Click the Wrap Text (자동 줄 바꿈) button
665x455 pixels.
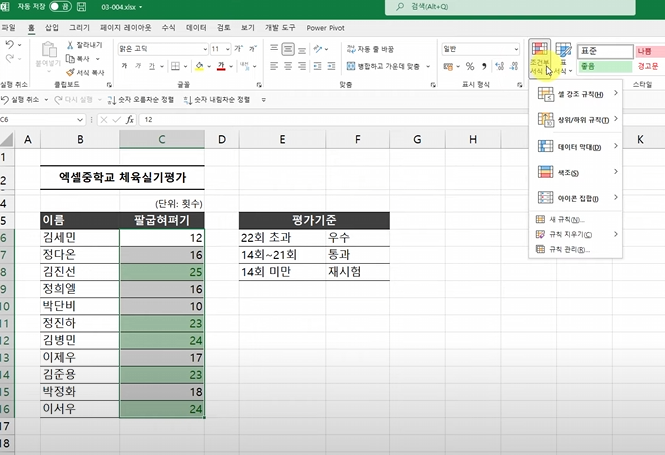[x=370, y=49]
